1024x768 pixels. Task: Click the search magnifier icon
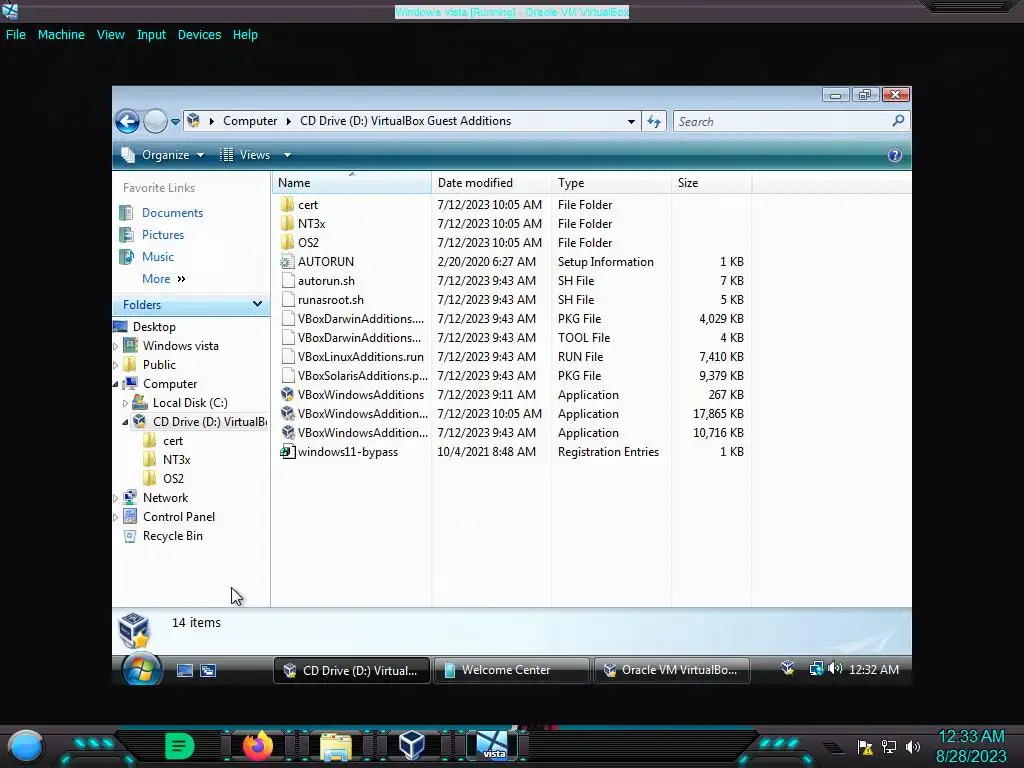[898, 121]
